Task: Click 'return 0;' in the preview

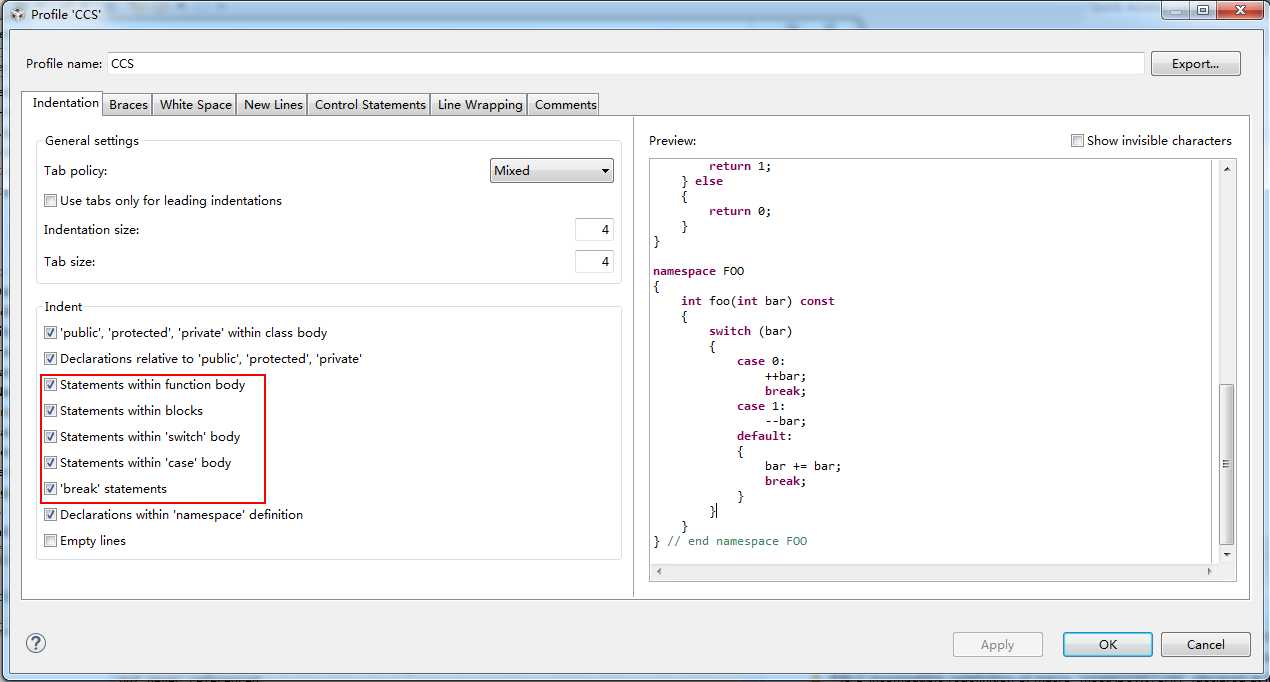Action: pos(740,211)
